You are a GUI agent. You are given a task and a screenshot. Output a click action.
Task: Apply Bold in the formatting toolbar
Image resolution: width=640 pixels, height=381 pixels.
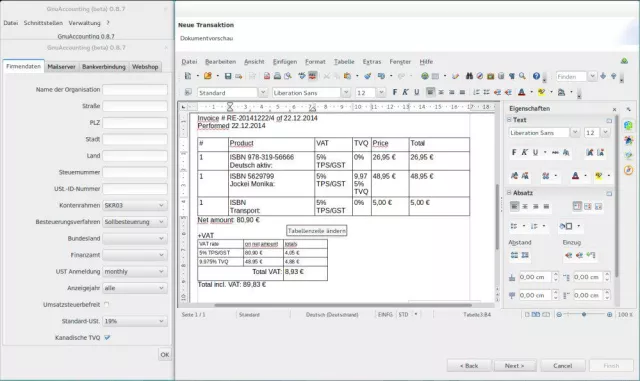(395, 92)
